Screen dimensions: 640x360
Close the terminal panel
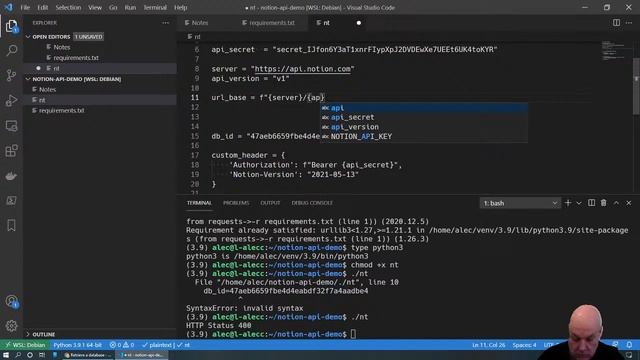pos(629,203)
